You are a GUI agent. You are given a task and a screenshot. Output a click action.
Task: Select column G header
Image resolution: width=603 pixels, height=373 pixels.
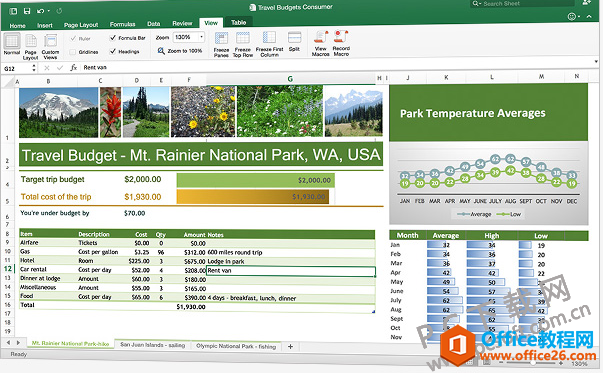coord(290,78)
